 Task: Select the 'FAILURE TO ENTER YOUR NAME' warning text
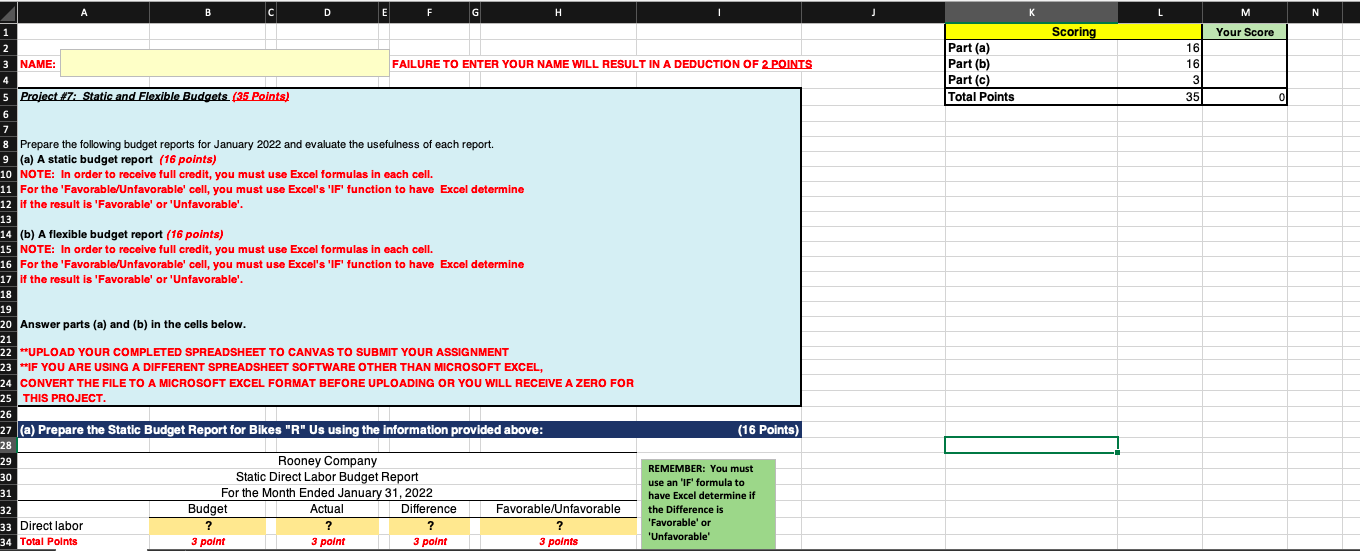pyautogui.click(x=602, y=64)
